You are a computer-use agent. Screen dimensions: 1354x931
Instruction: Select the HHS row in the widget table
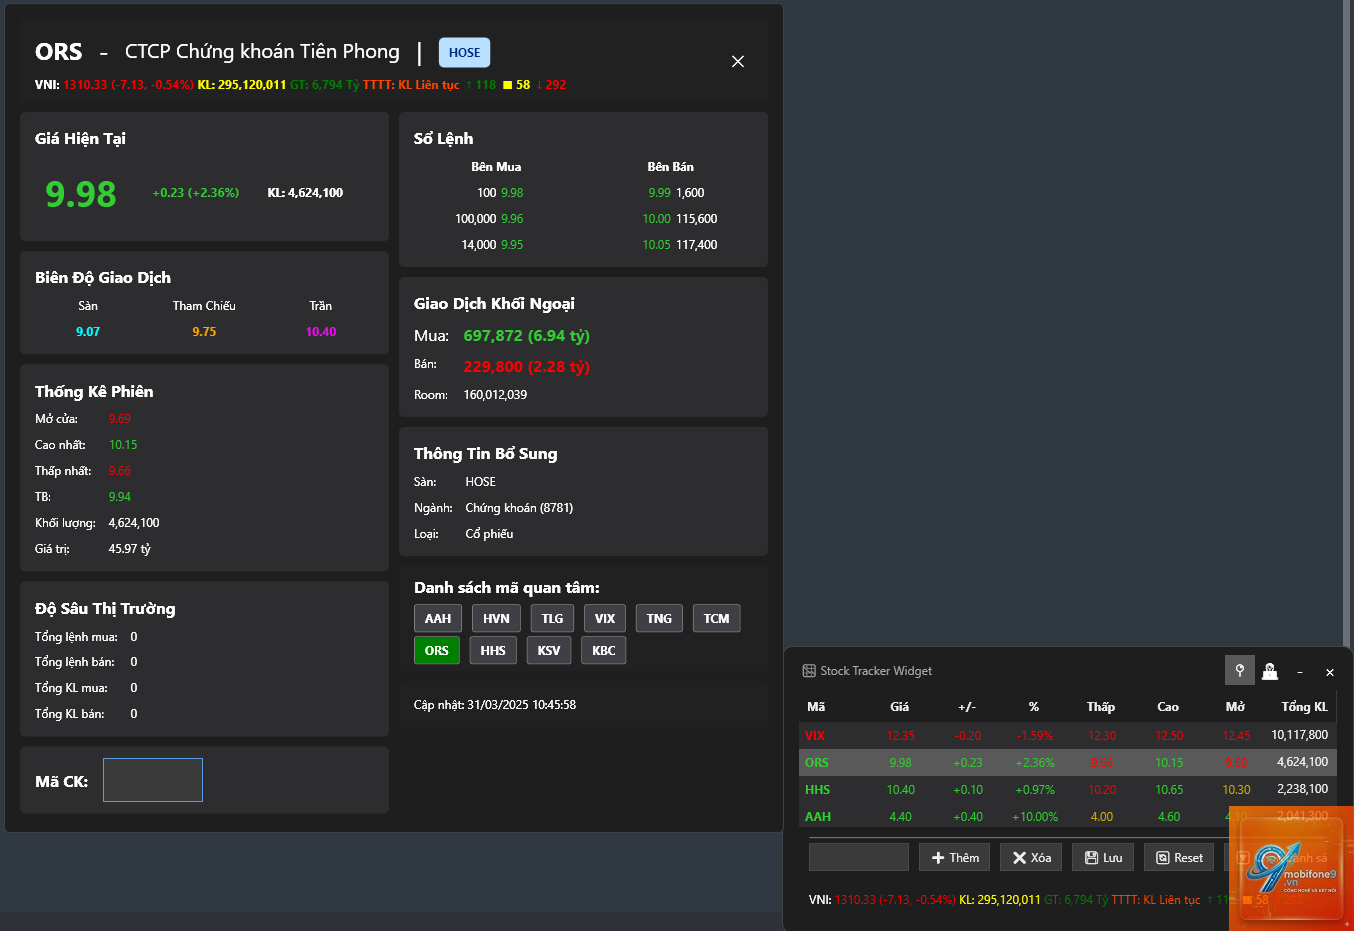click(1068, 789)
